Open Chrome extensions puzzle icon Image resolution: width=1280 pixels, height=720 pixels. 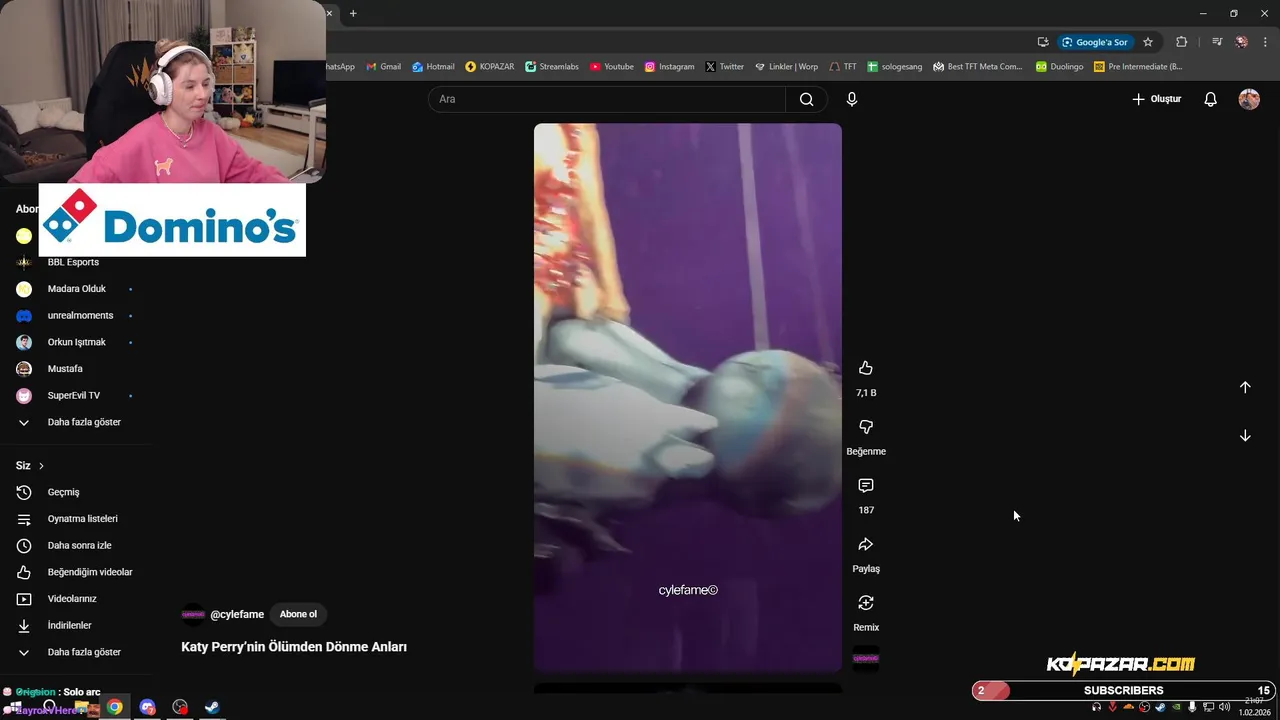coord(1181,42)
